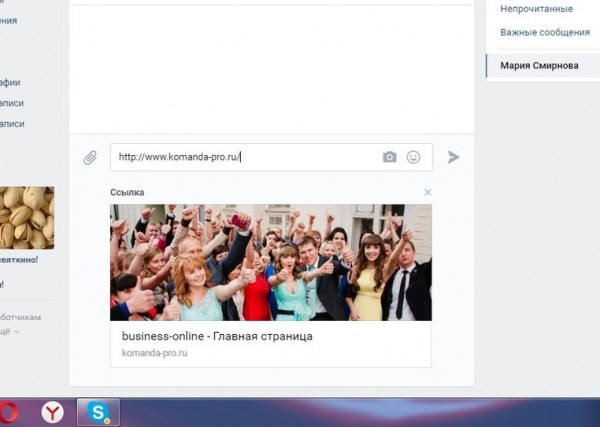Click the paperclip attachment icon

click(x=90, y=158)
